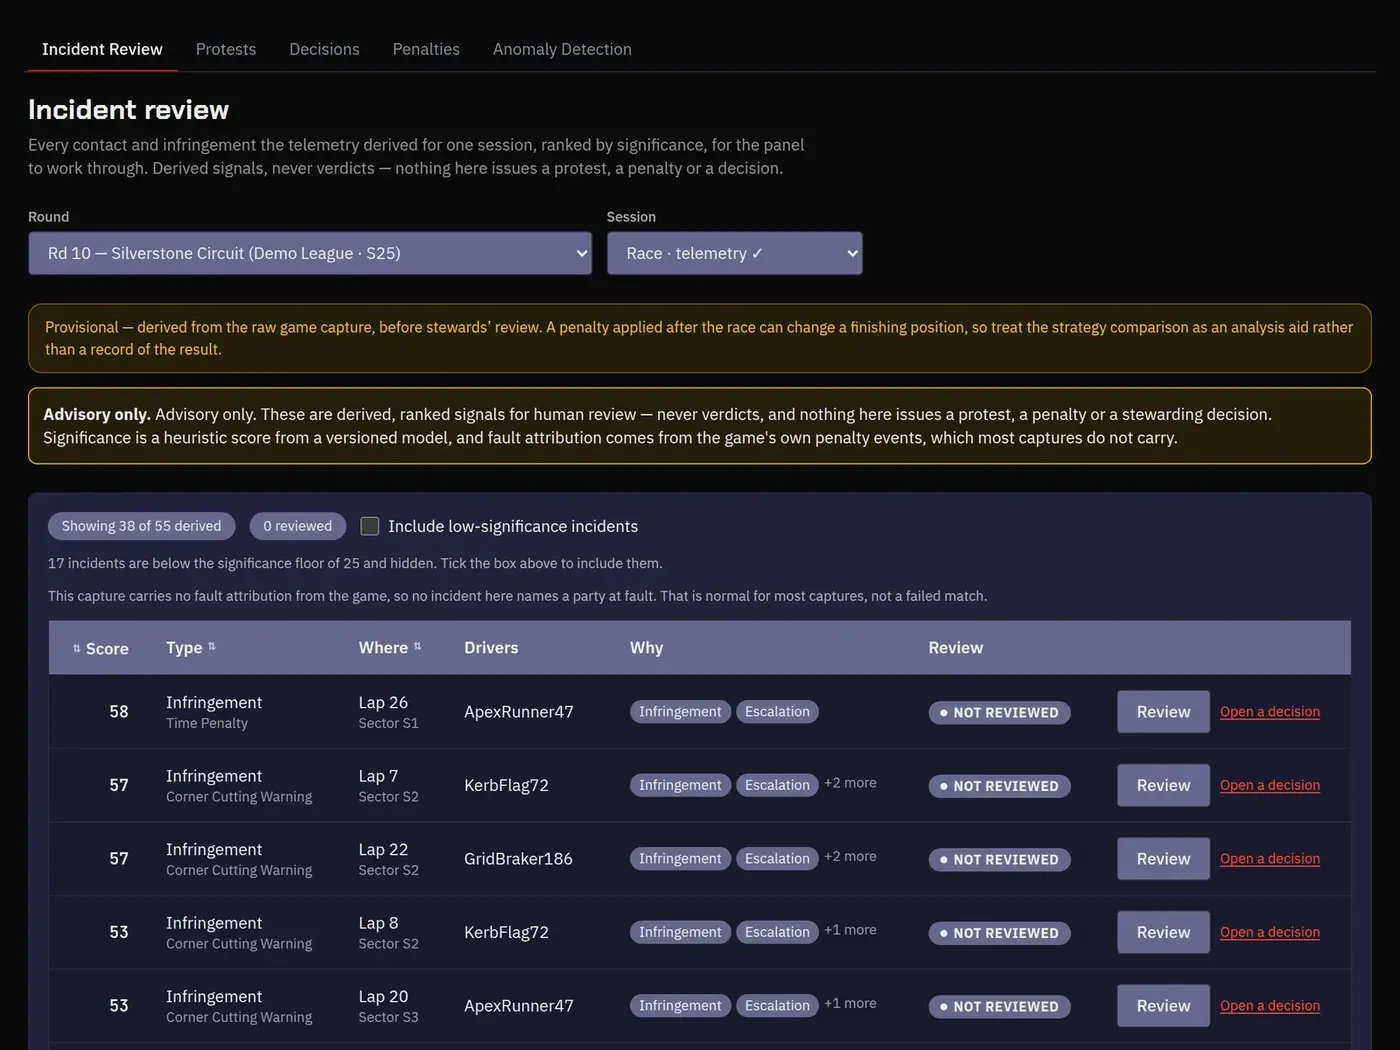This screenshot has width=1400, height=1050.
Task: Review the KerbFlag72 Lap 8 incident
Action: point(1163,932)
